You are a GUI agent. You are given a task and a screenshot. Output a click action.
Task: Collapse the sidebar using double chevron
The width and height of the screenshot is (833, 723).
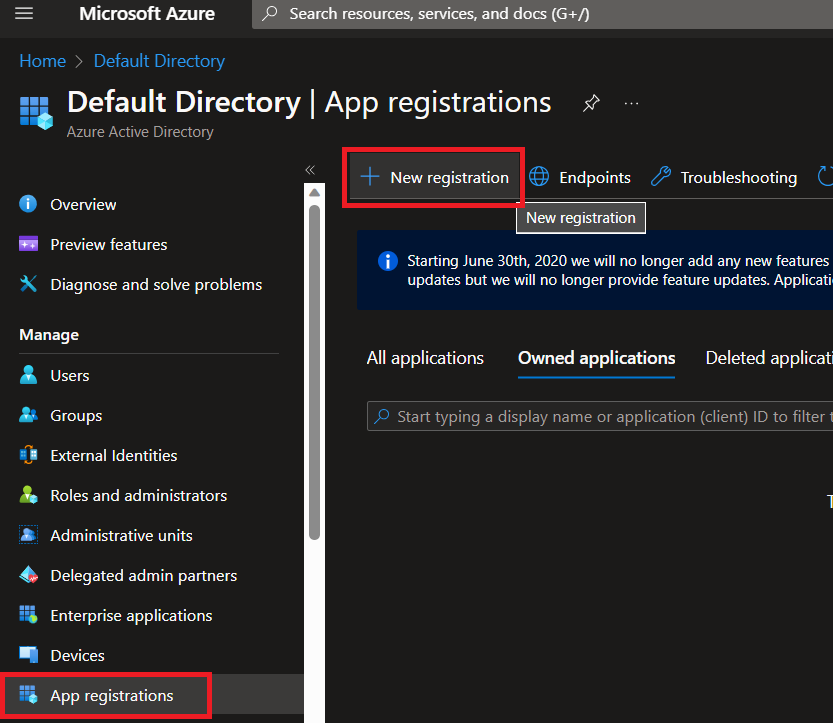(310, 170)
